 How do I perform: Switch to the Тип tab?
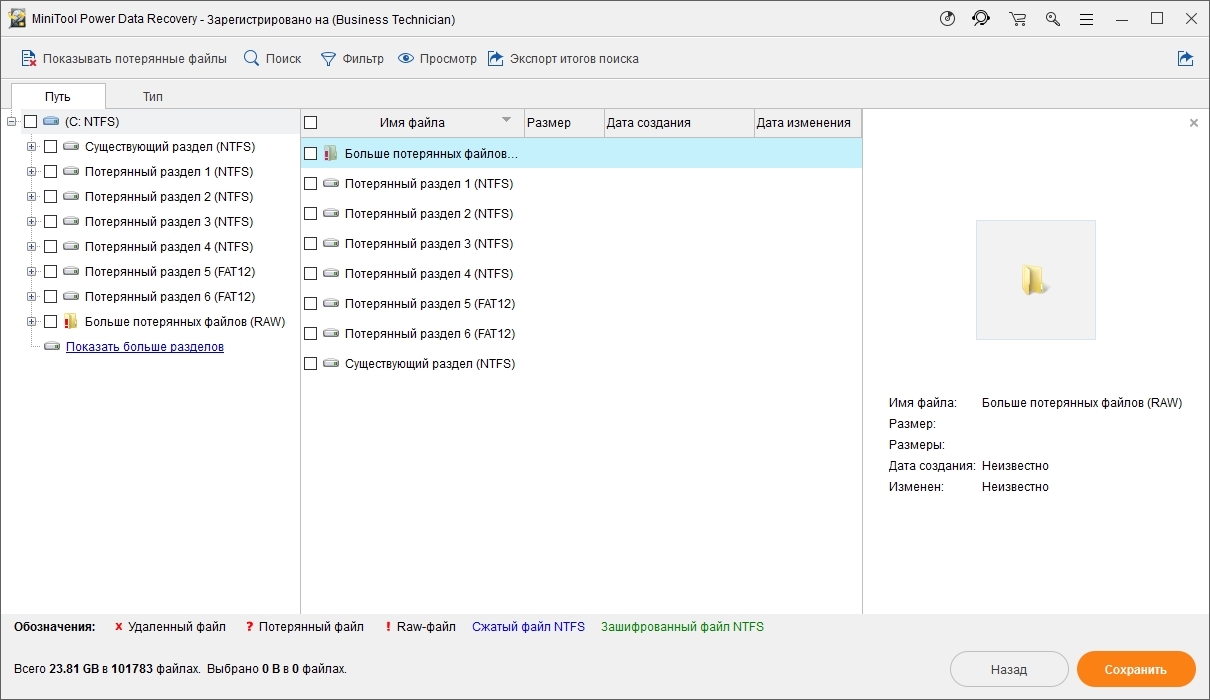152,97
